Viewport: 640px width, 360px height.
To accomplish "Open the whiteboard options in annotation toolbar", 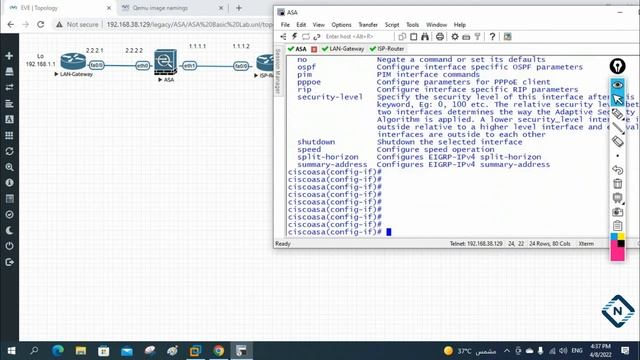I will pos(618,198).
